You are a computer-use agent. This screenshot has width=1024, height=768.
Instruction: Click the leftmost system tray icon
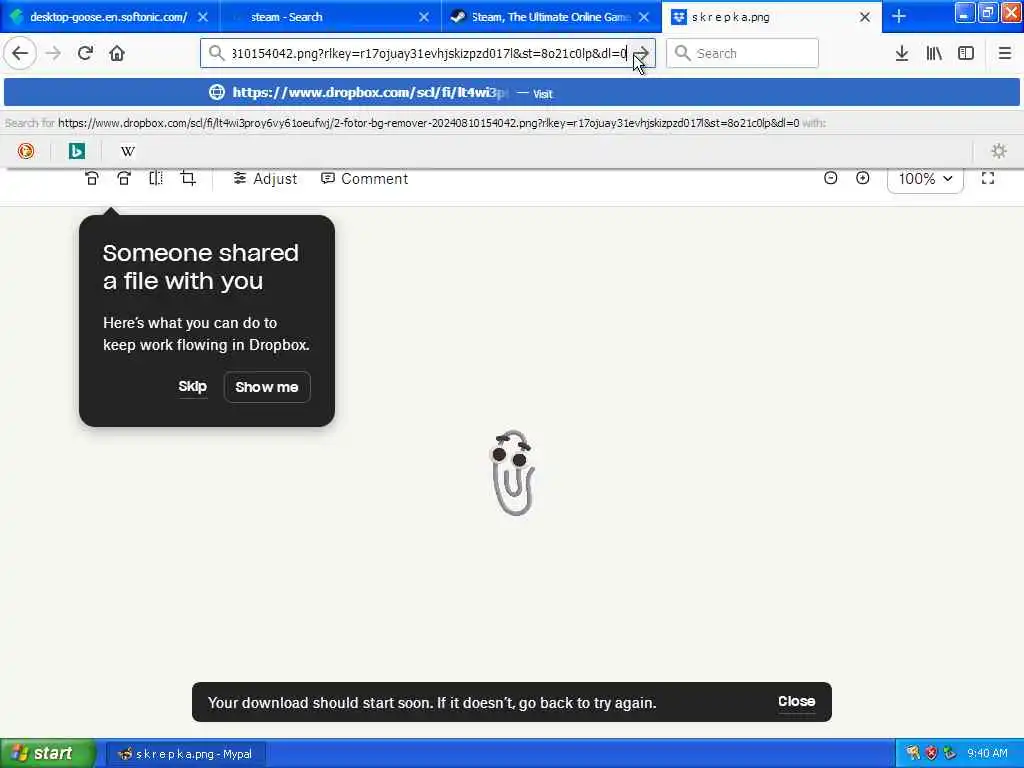click(x=913, y=754)
